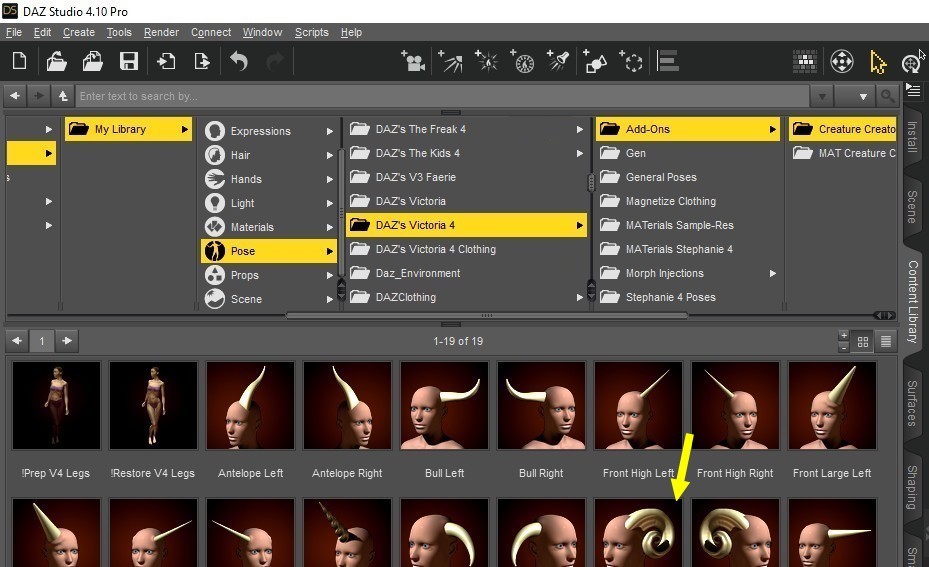Viewport: 929px width, 567px height.
Task: Select the !Prep V4 Legs thumbnail
Action: 56,406
